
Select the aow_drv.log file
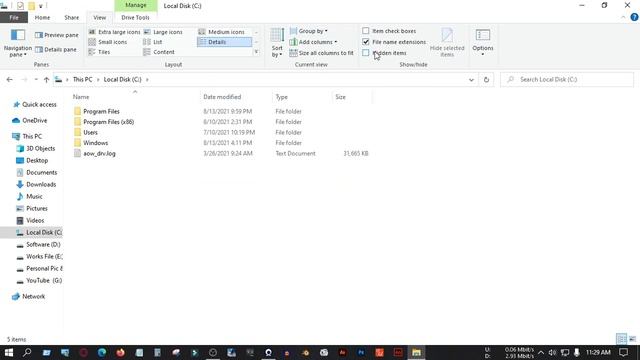tap(99, 153)
